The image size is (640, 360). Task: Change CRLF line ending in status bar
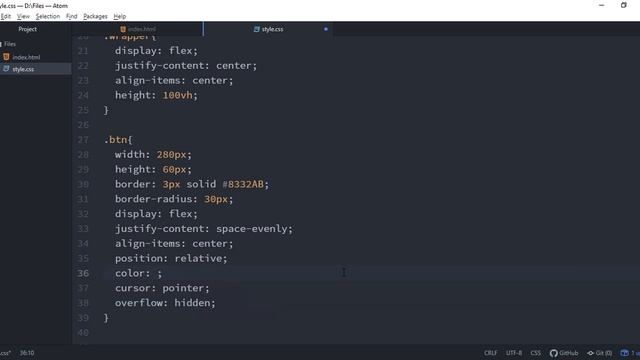click(491, 353)
